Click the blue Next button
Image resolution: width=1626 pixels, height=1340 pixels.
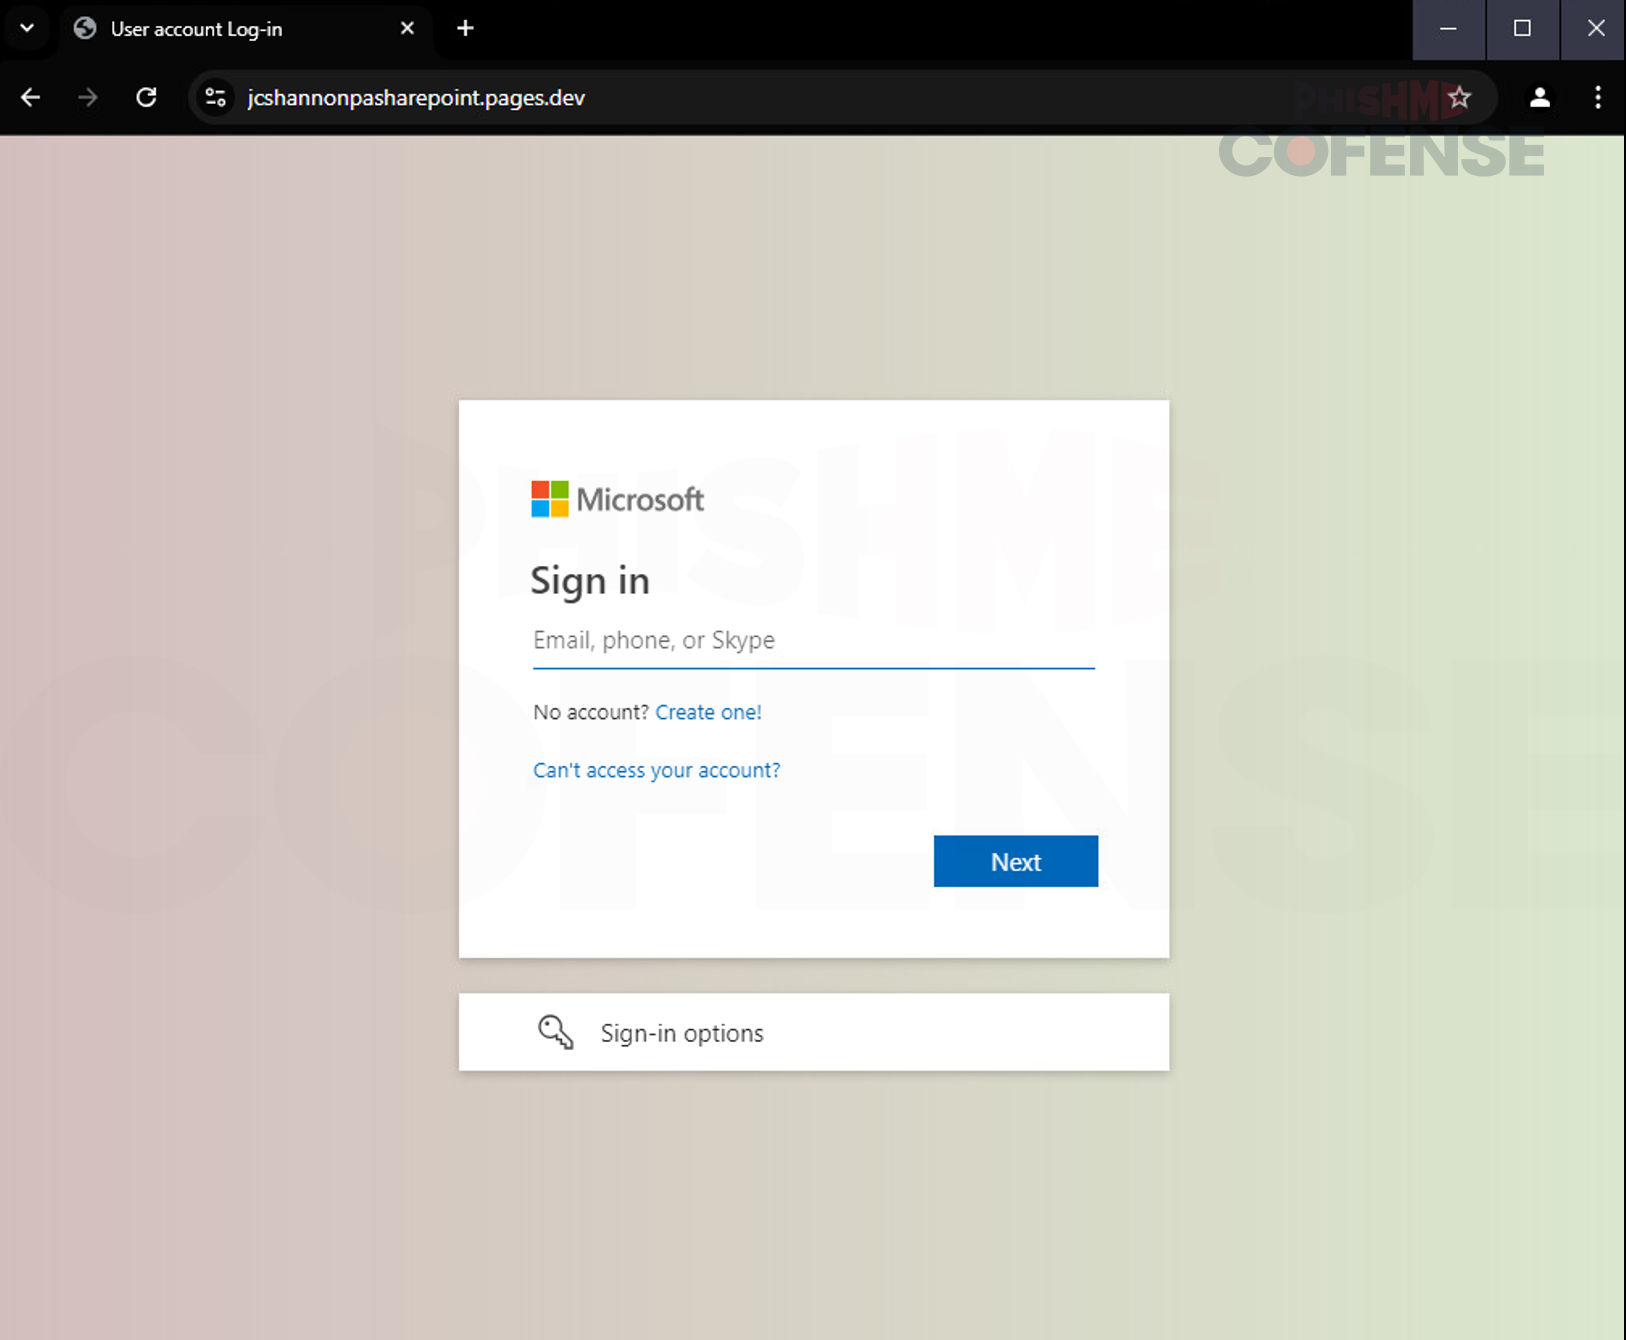coord(1015,861)
